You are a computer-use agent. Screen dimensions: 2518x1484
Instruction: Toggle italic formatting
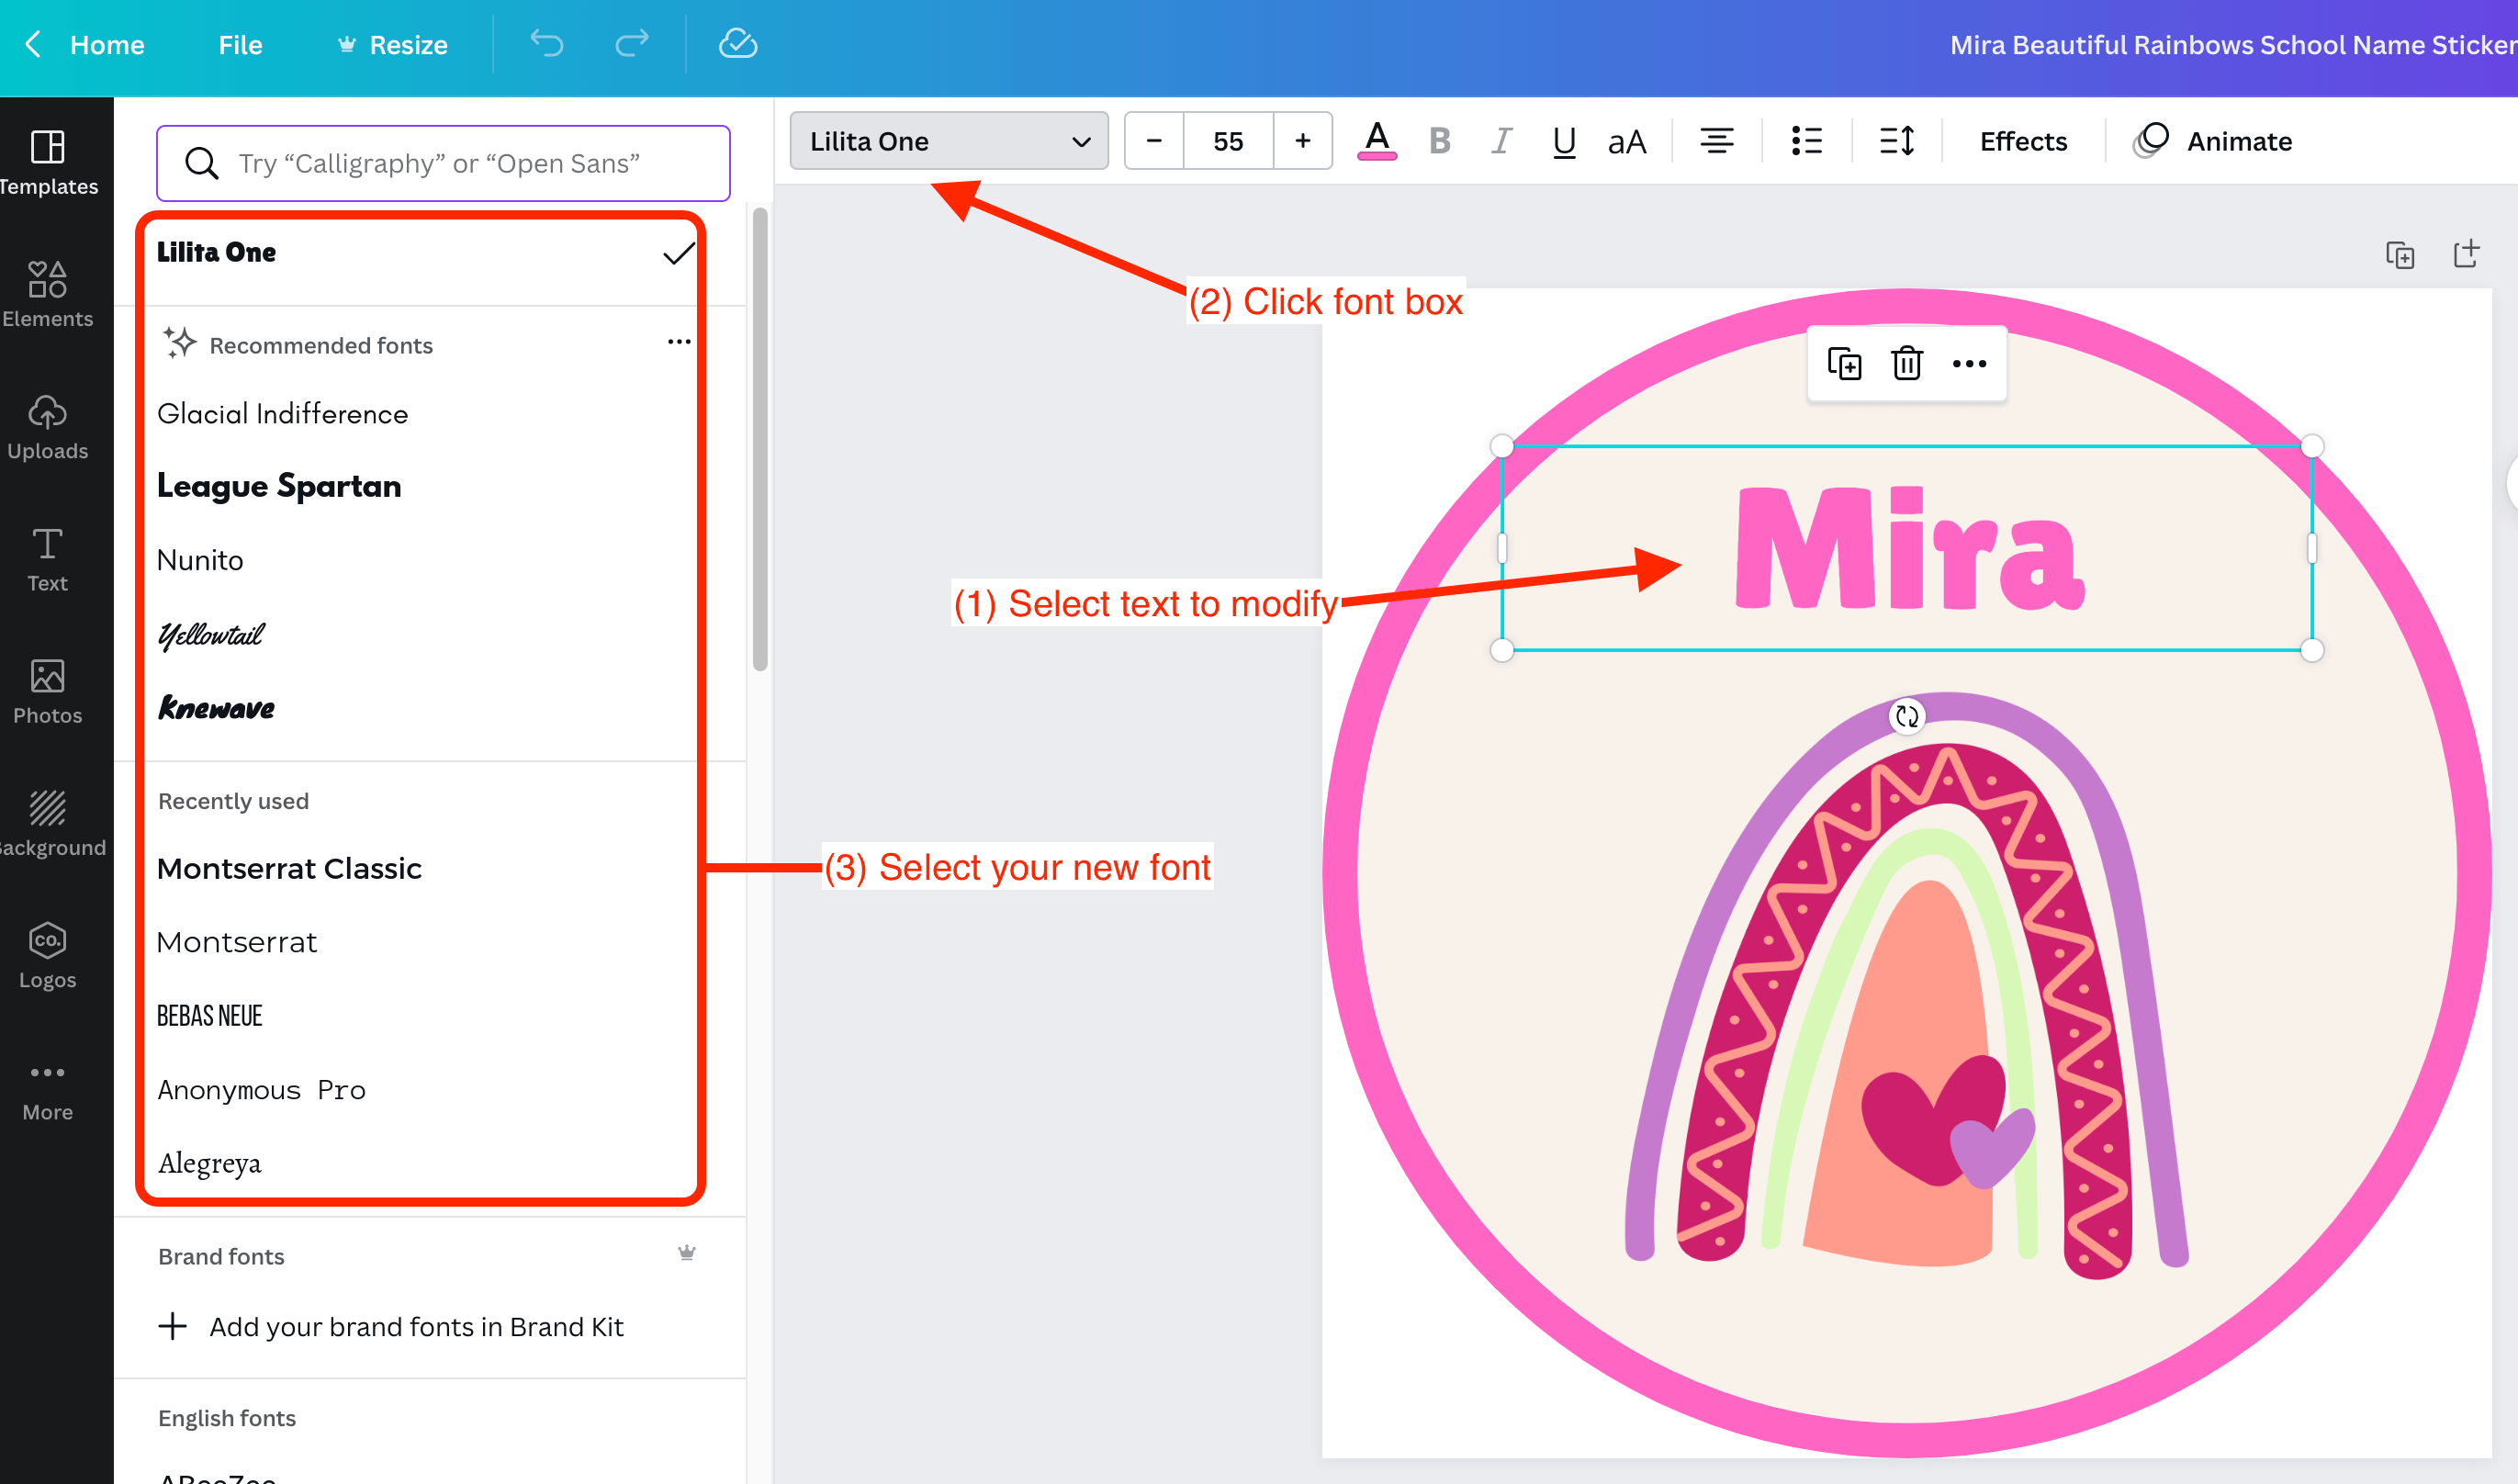click(1500, 141)
